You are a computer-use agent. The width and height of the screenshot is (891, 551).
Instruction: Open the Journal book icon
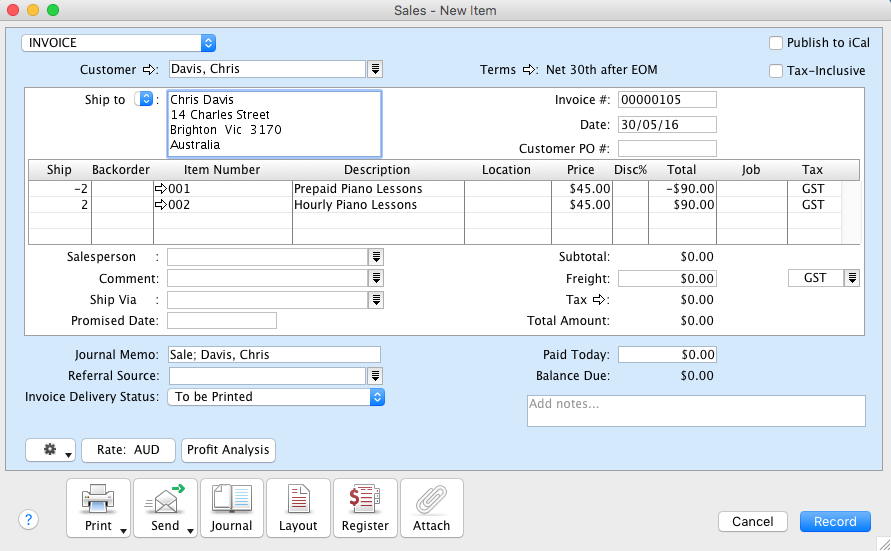tap(231, 500)
